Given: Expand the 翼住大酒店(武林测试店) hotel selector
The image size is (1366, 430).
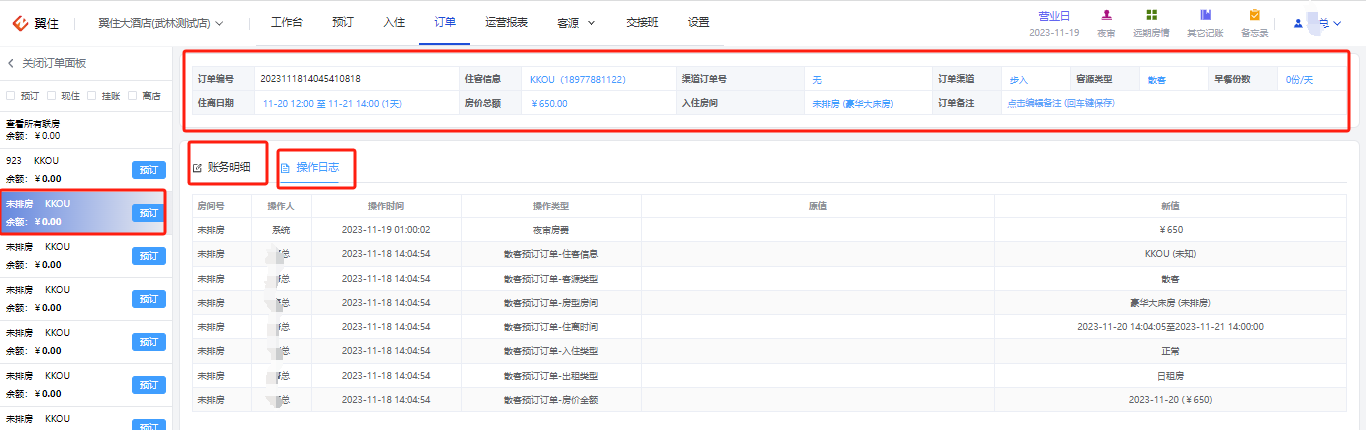Looking at the screenshot, I should [219, 22].
